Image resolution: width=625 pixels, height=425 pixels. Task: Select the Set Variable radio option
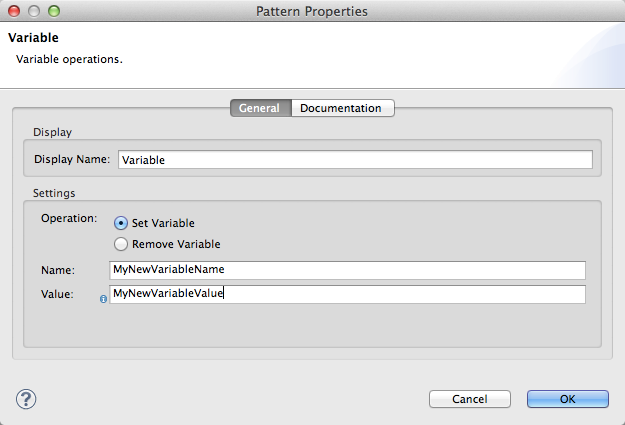(122, 224)
